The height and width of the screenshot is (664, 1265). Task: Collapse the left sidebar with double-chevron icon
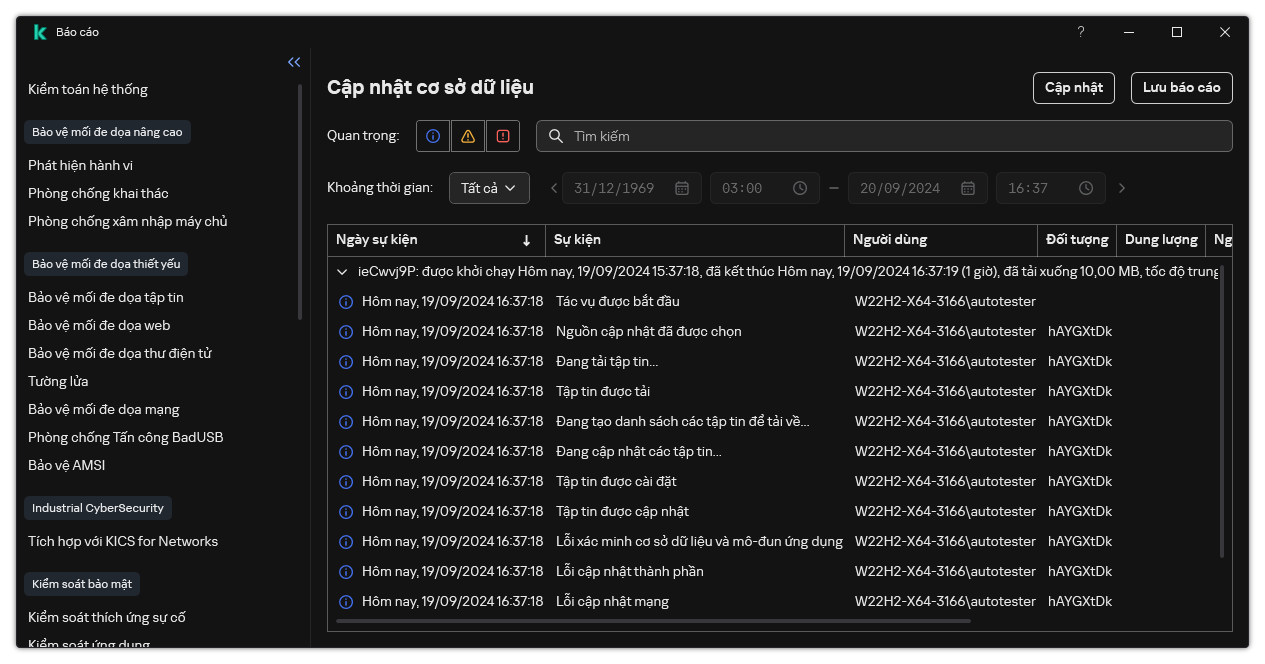(294, 62)
